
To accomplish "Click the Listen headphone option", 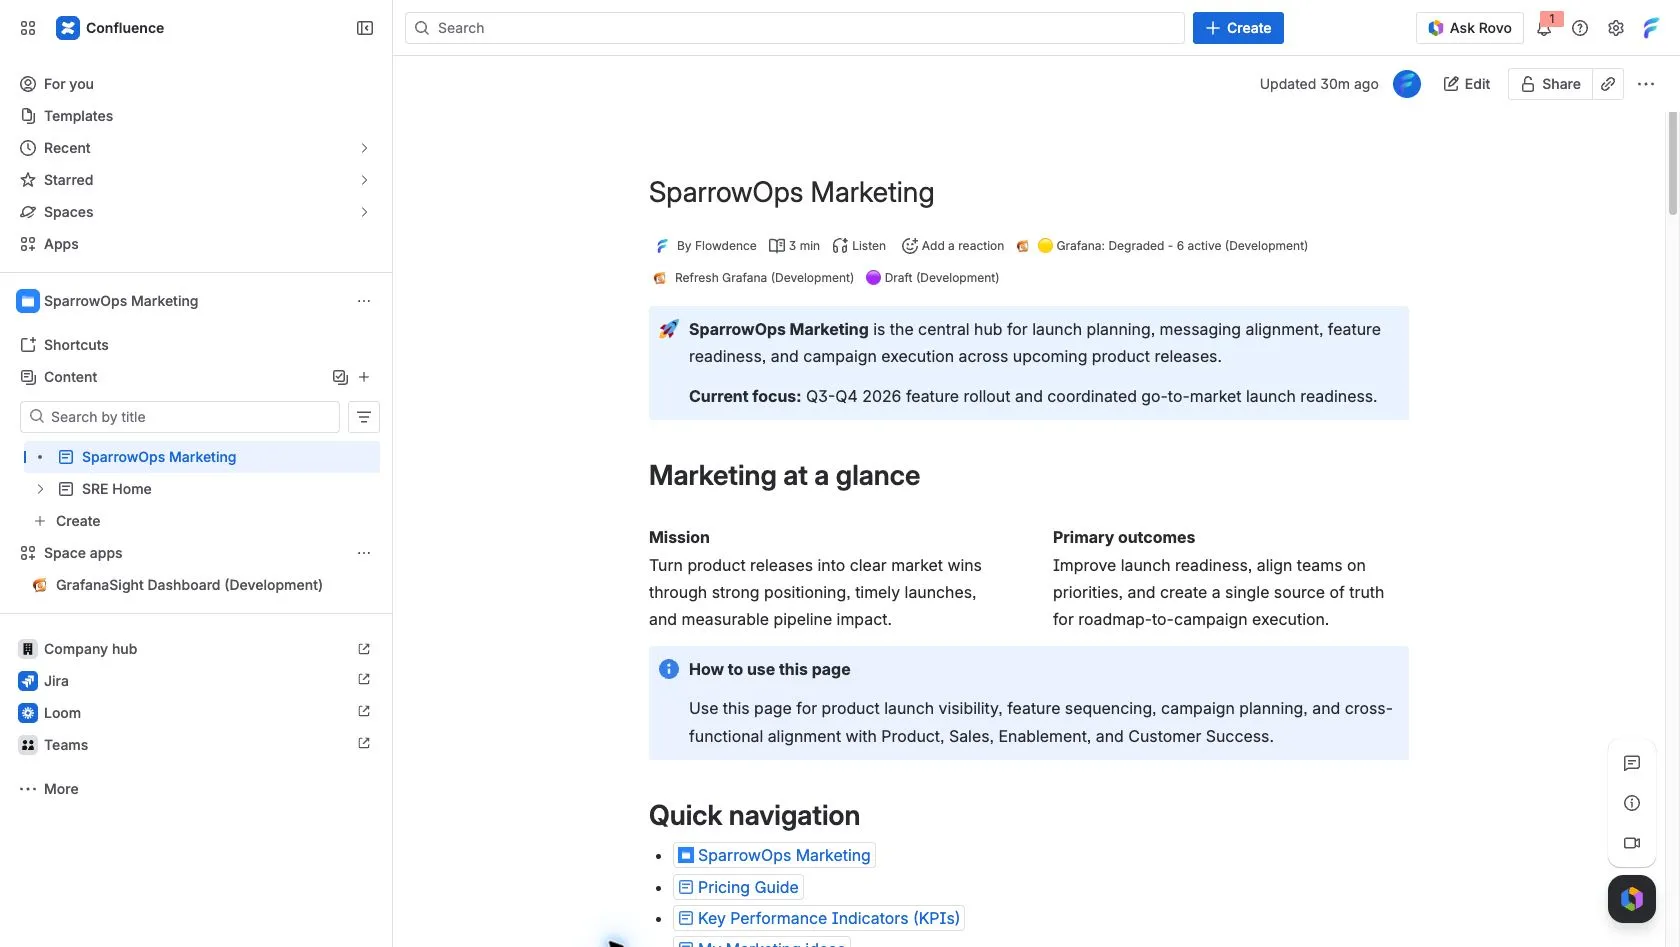I will (x=859, y=246).
